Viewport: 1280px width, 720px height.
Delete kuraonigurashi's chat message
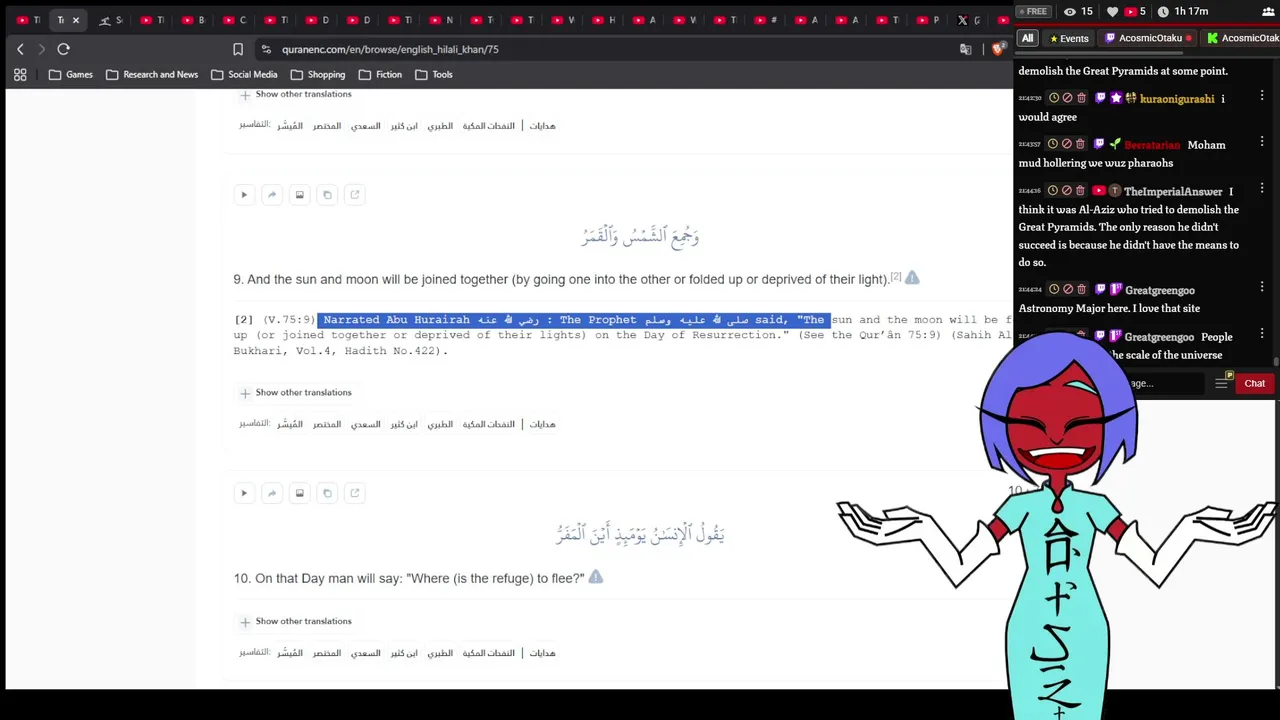tap(1080, 98)
